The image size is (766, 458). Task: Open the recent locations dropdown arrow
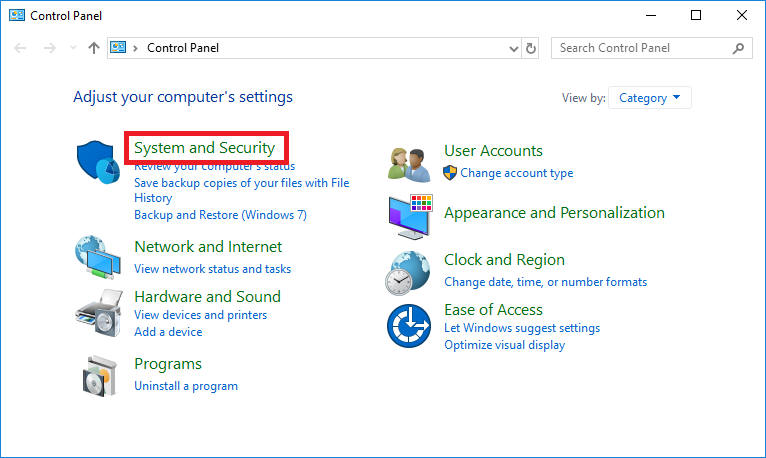72,48
